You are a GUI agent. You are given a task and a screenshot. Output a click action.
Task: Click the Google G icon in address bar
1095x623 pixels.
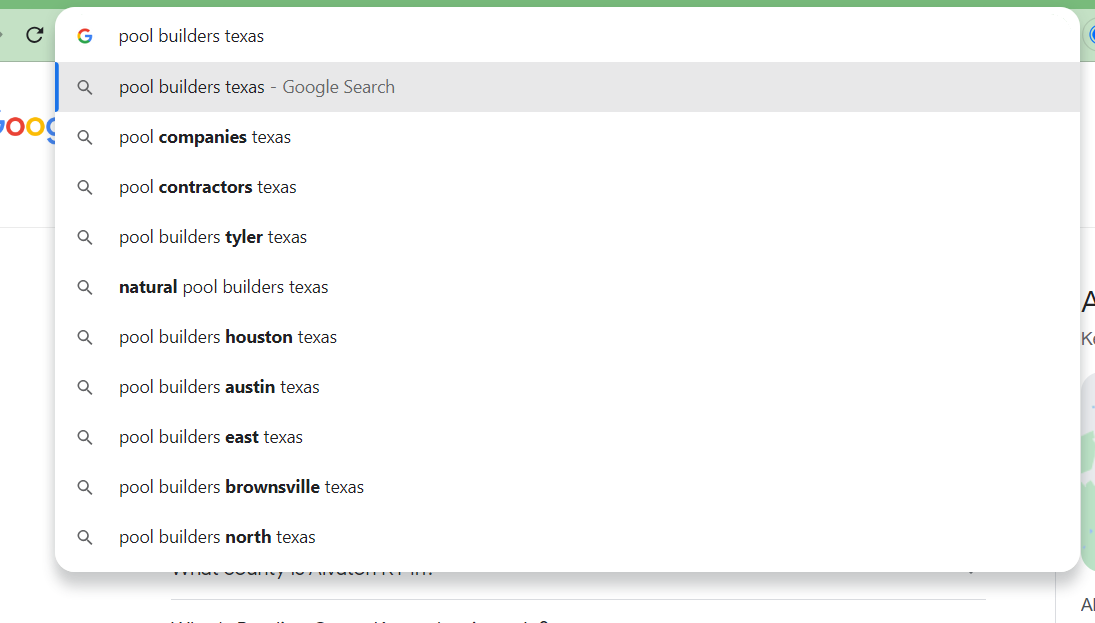pos(84,36)
